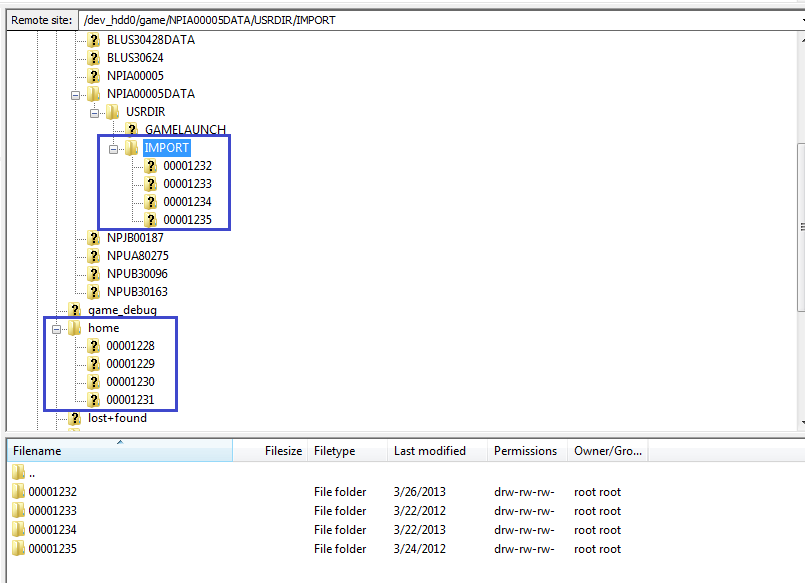Select the NPUA80275 tree label

pos(138,256)
